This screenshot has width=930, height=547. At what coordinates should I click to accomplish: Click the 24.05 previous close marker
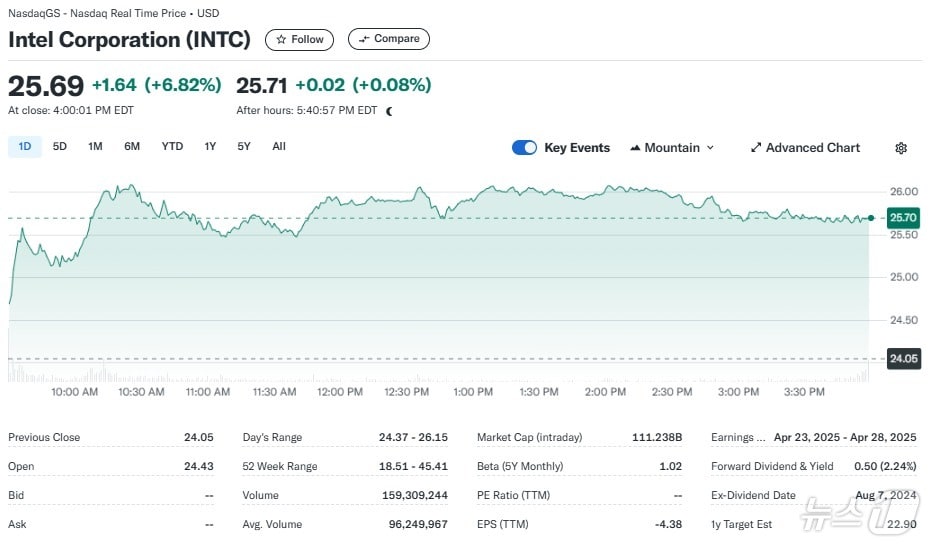coord(903,358)
